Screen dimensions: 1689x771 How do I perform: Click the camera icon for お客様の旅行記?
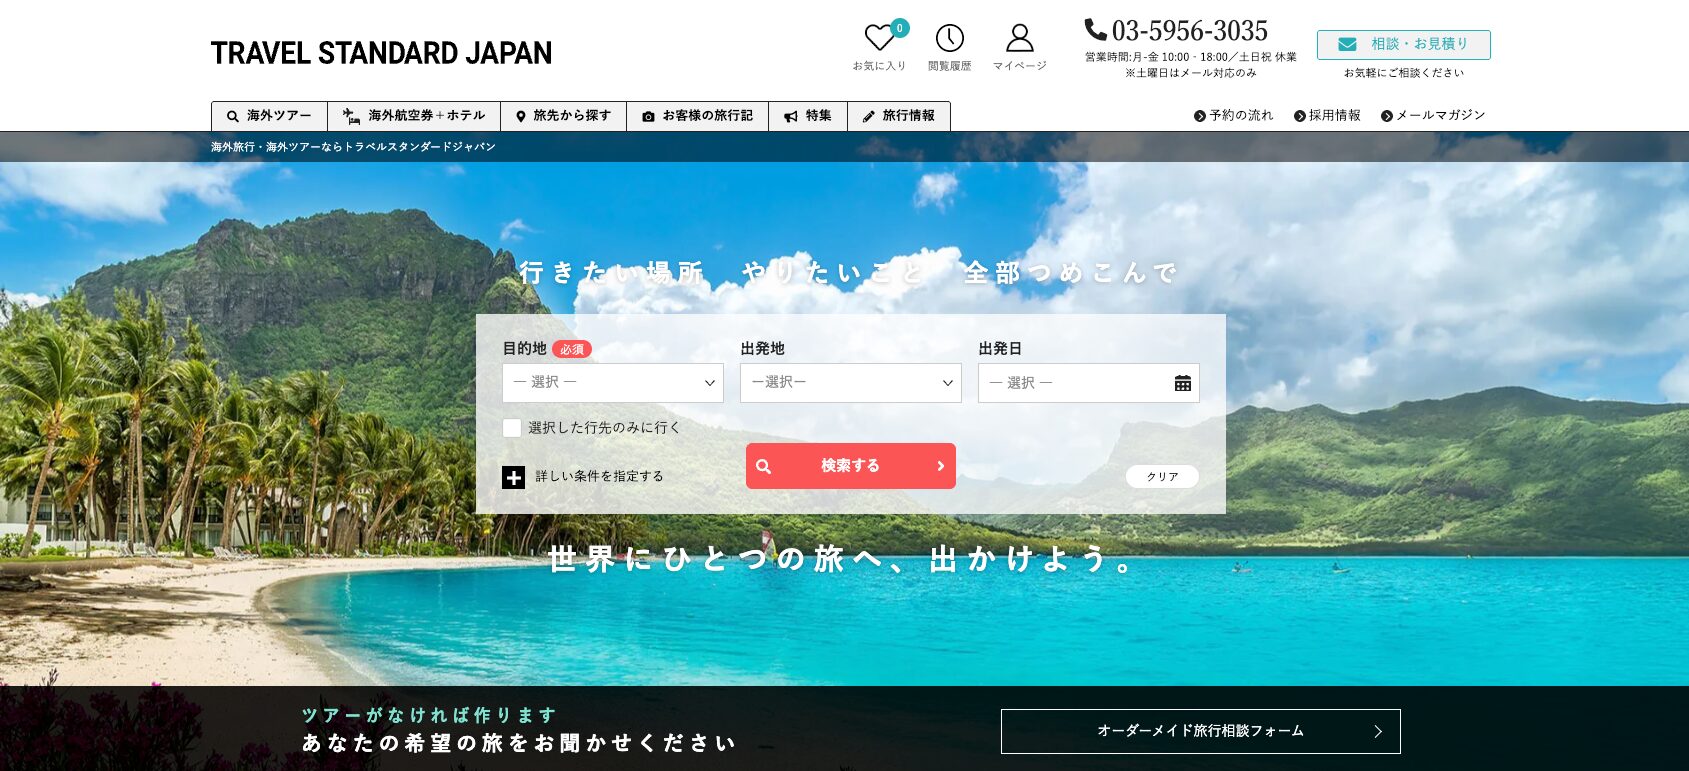648,117
